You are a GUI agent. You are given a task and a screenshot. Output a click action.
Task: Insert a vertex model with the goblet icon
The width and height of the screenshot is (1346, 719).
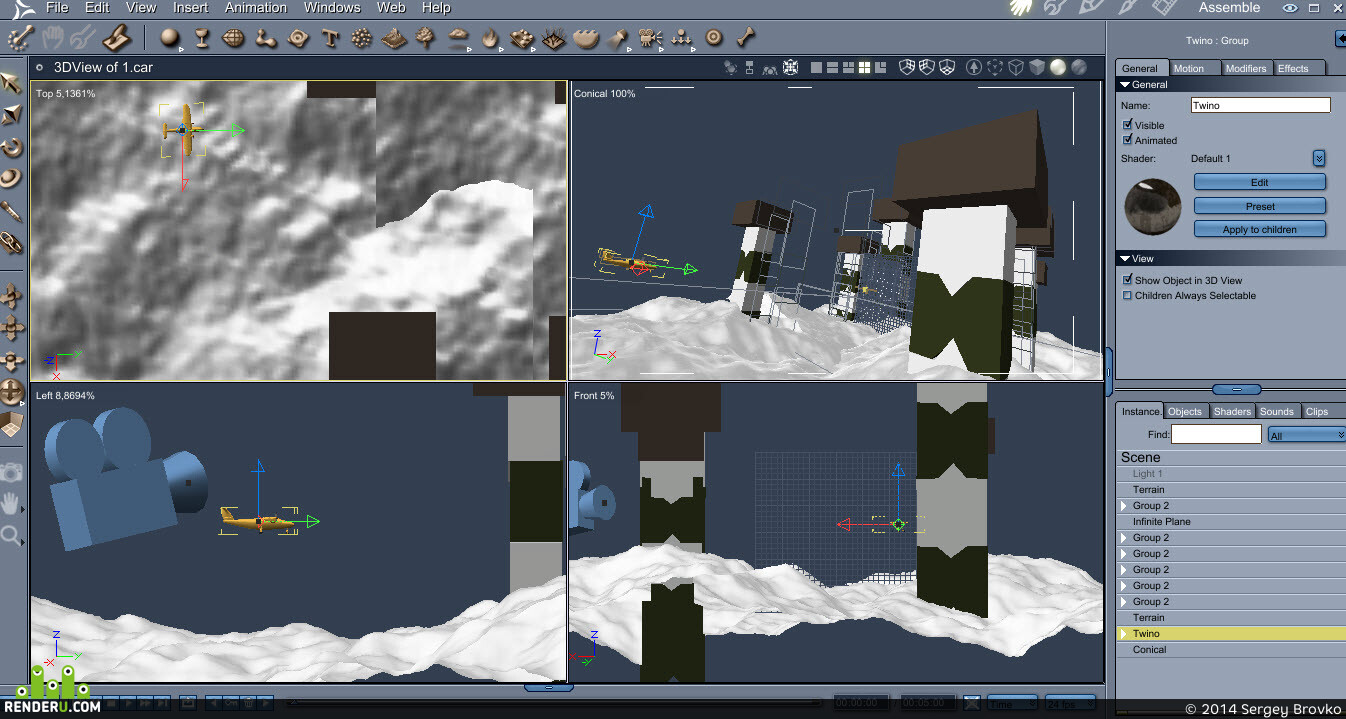(x=202, y=39)
